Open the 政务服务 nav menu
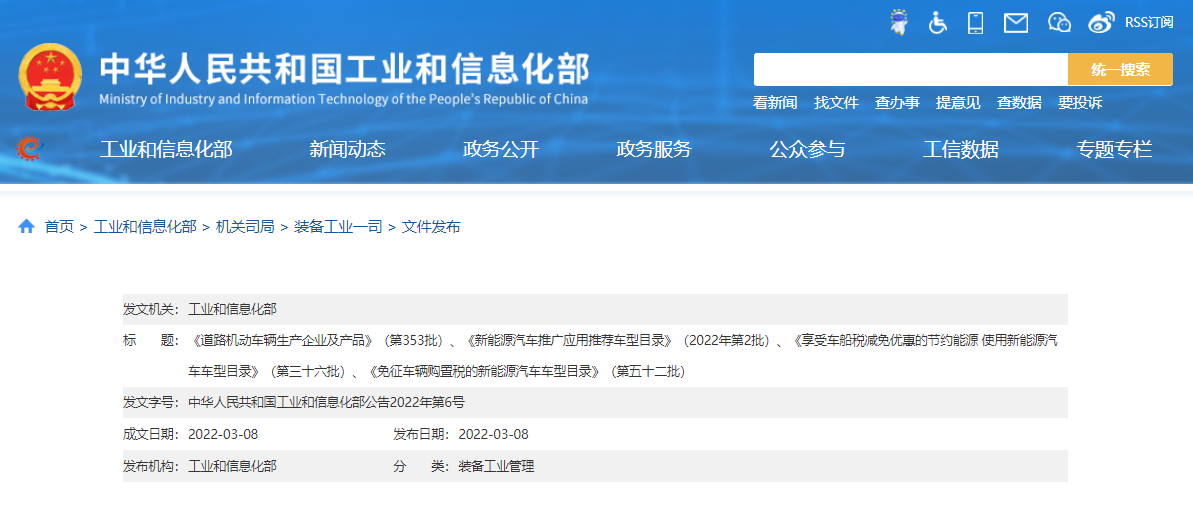1193x510 pixels. [x=654, y=149]
